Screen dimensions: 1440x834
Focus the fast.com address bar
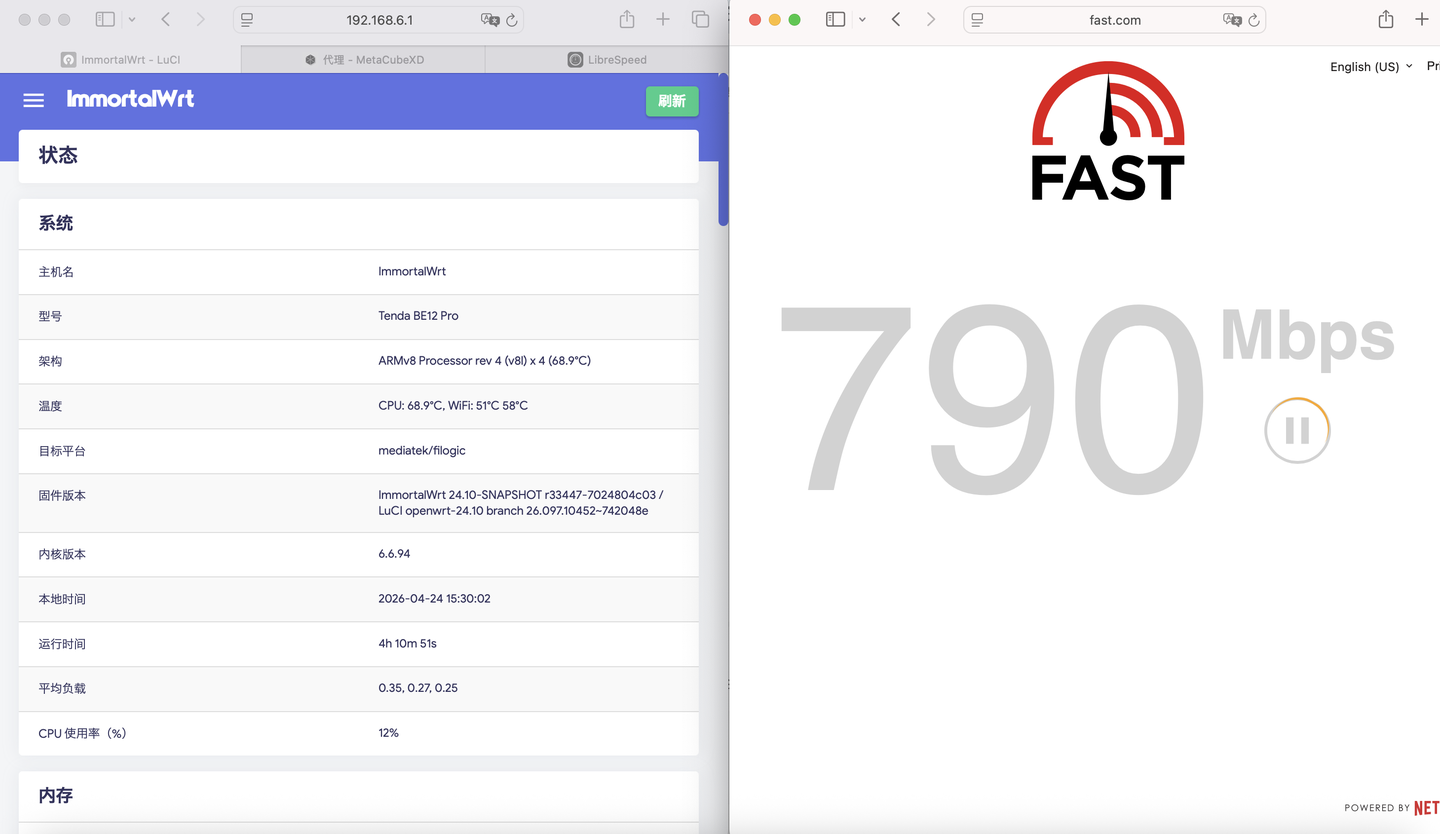[1115, 20]
